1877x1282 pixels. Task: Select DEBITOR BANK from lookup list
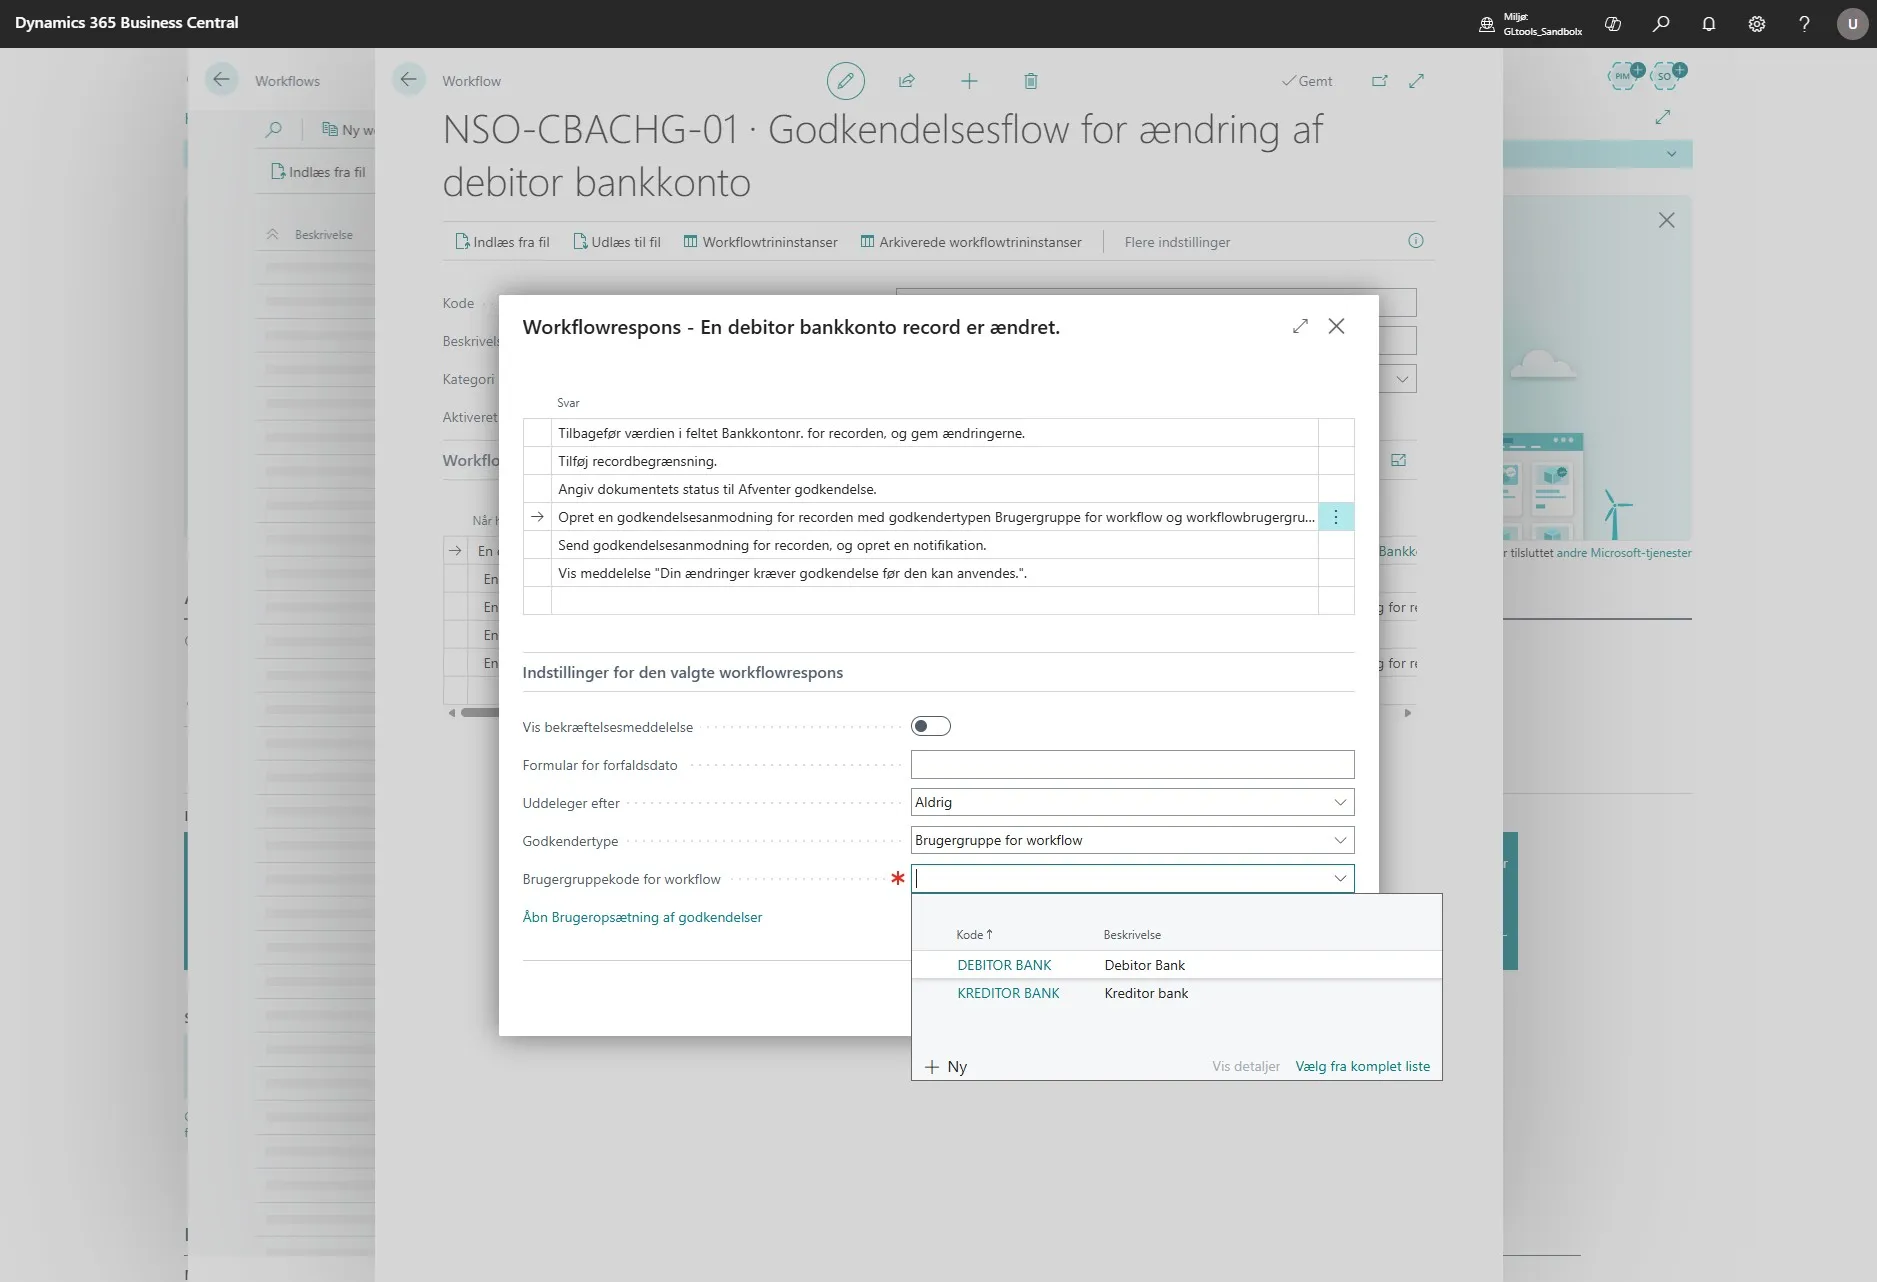[1004, 965]
